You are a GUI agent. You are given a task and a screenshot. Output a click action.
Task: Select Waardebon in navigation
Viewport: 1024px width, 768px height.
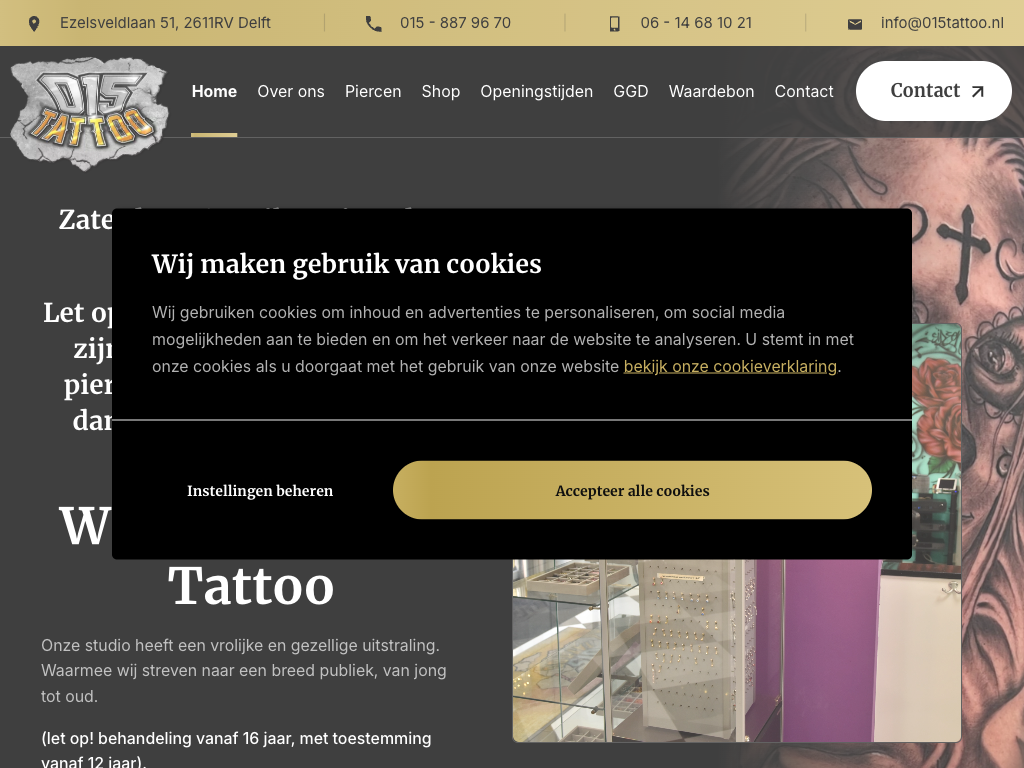pyautogui.click(x=711, y=91)
